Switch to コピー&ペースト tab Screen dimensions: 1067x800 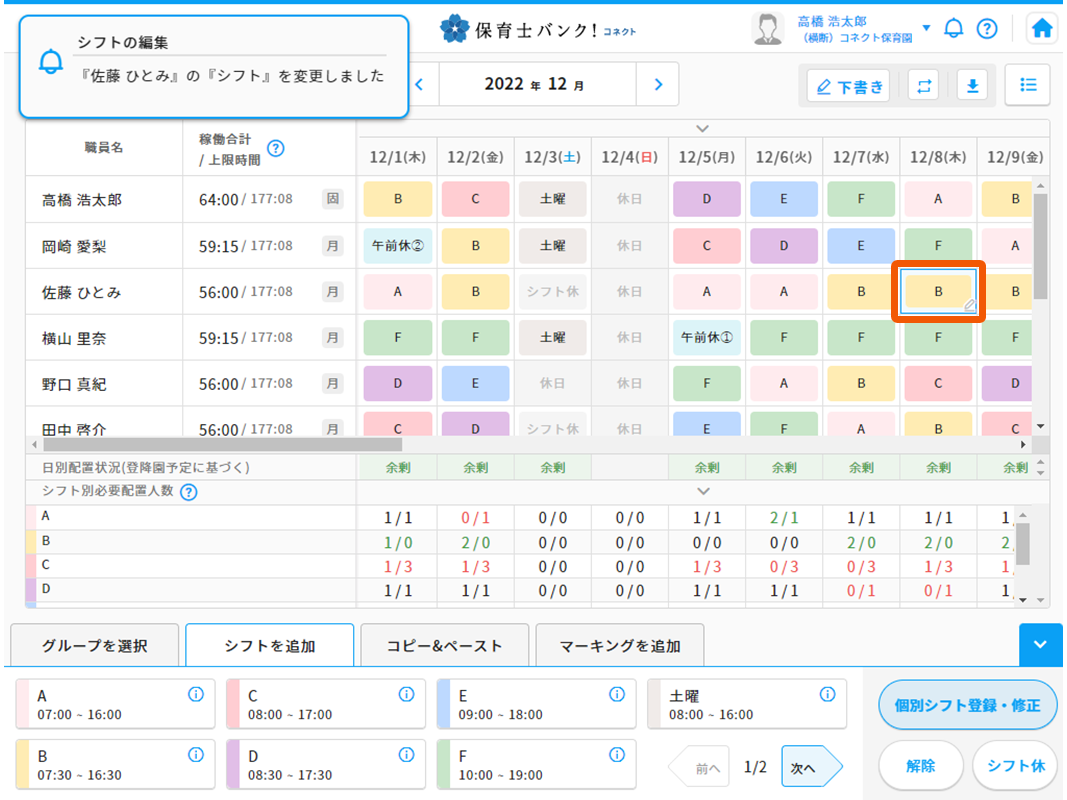(444, 646)
